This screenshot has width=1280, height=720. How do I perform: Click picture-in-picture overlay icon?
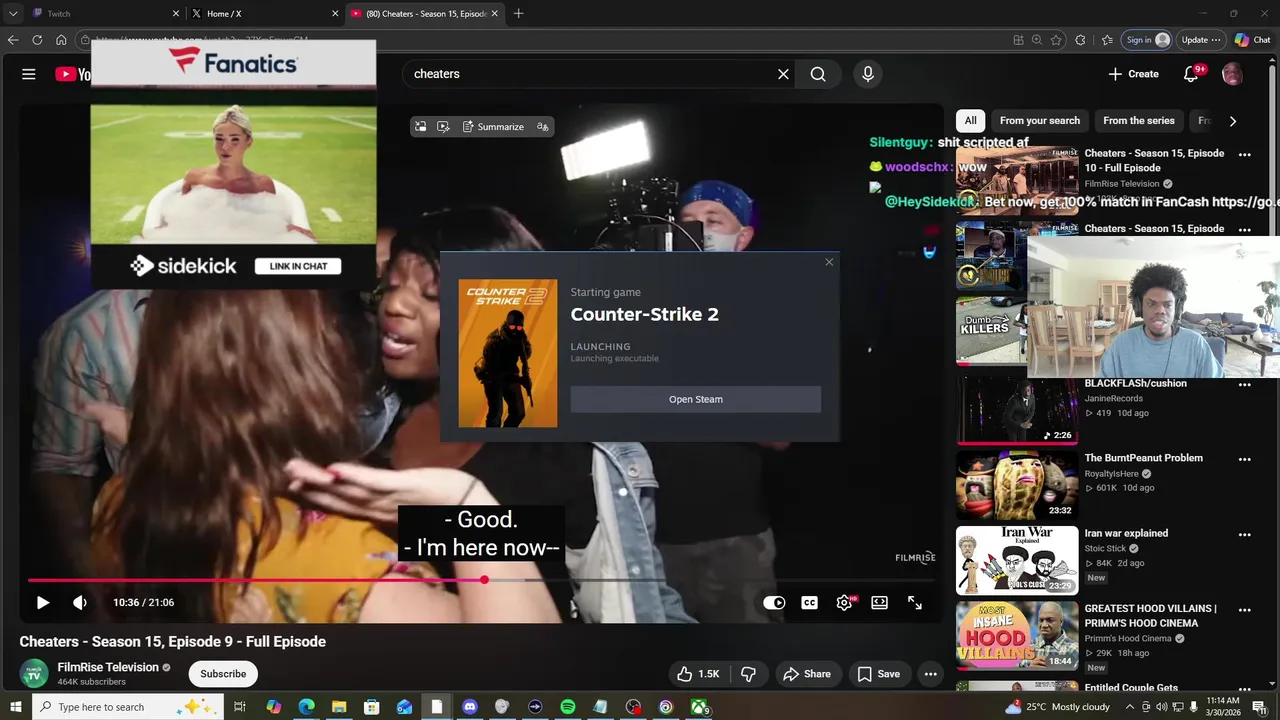(421, 127)
